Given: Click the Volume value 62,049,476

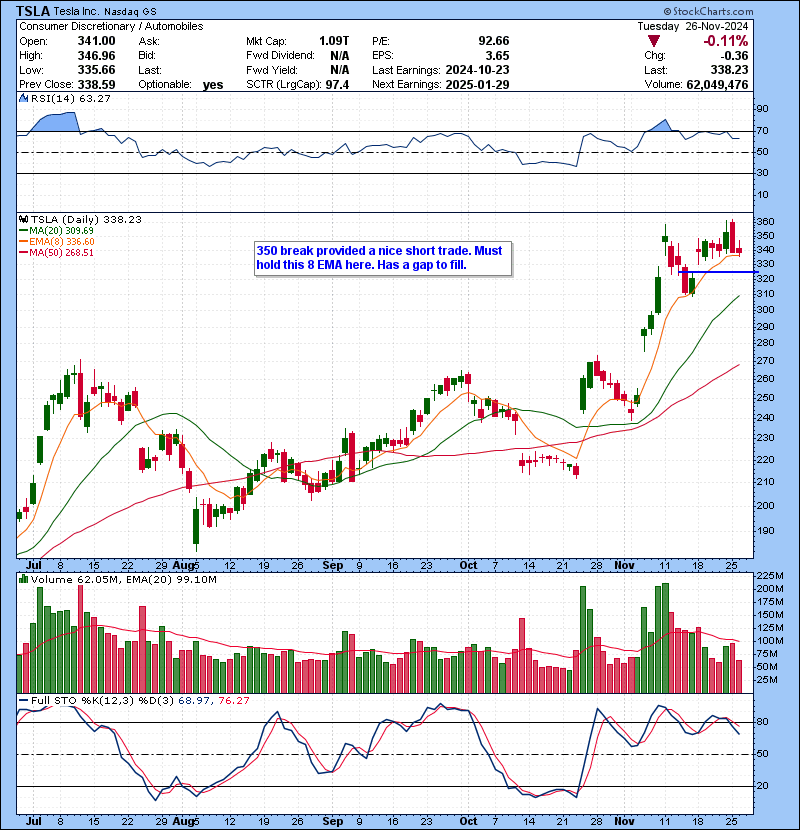Looking at the screenshot, I should (717, 85).
